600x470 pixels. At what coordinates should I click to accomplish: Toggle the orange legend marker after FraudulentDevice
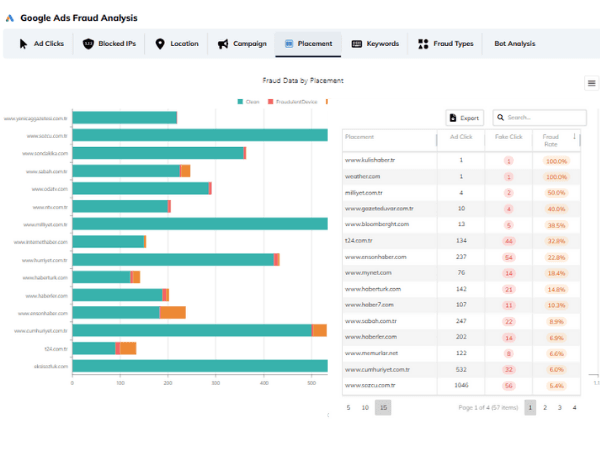tap(327, 101)
